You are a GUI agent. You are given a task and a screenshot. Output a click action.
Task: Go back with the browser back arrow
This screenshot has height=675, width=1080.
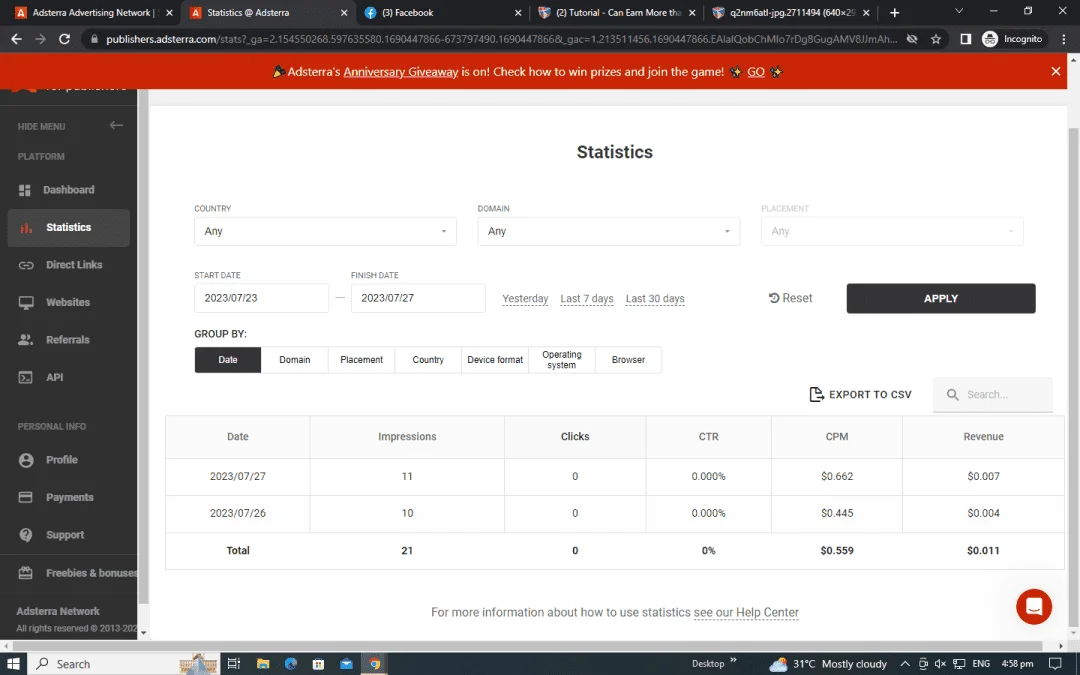[x=17, y=39]
